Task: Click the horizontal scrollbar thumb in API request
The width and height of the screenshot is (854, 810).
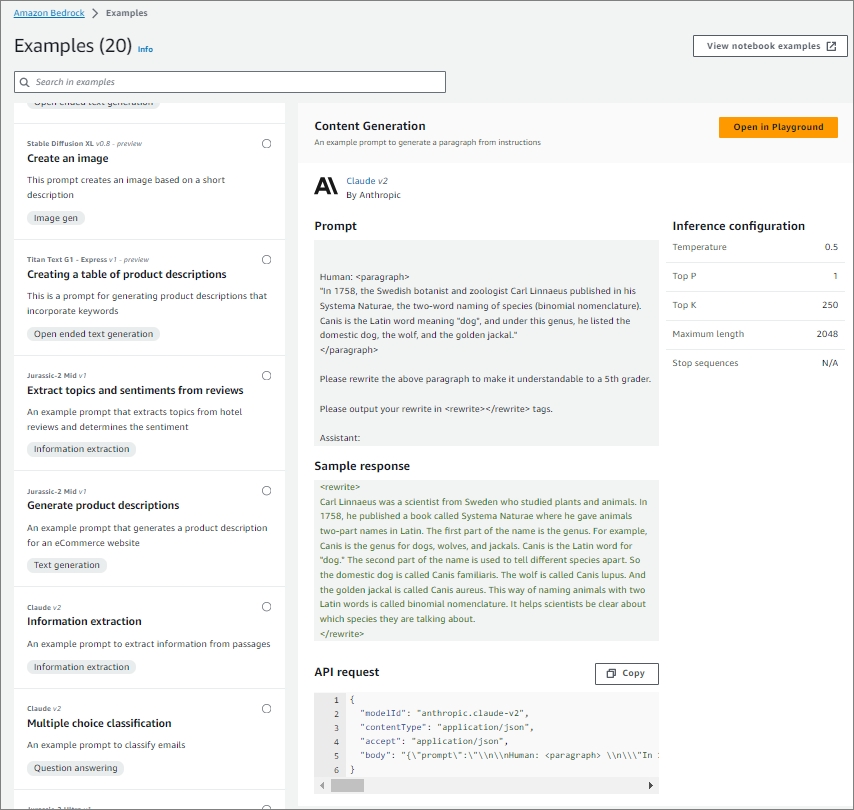Action: [x=347, y=786]
